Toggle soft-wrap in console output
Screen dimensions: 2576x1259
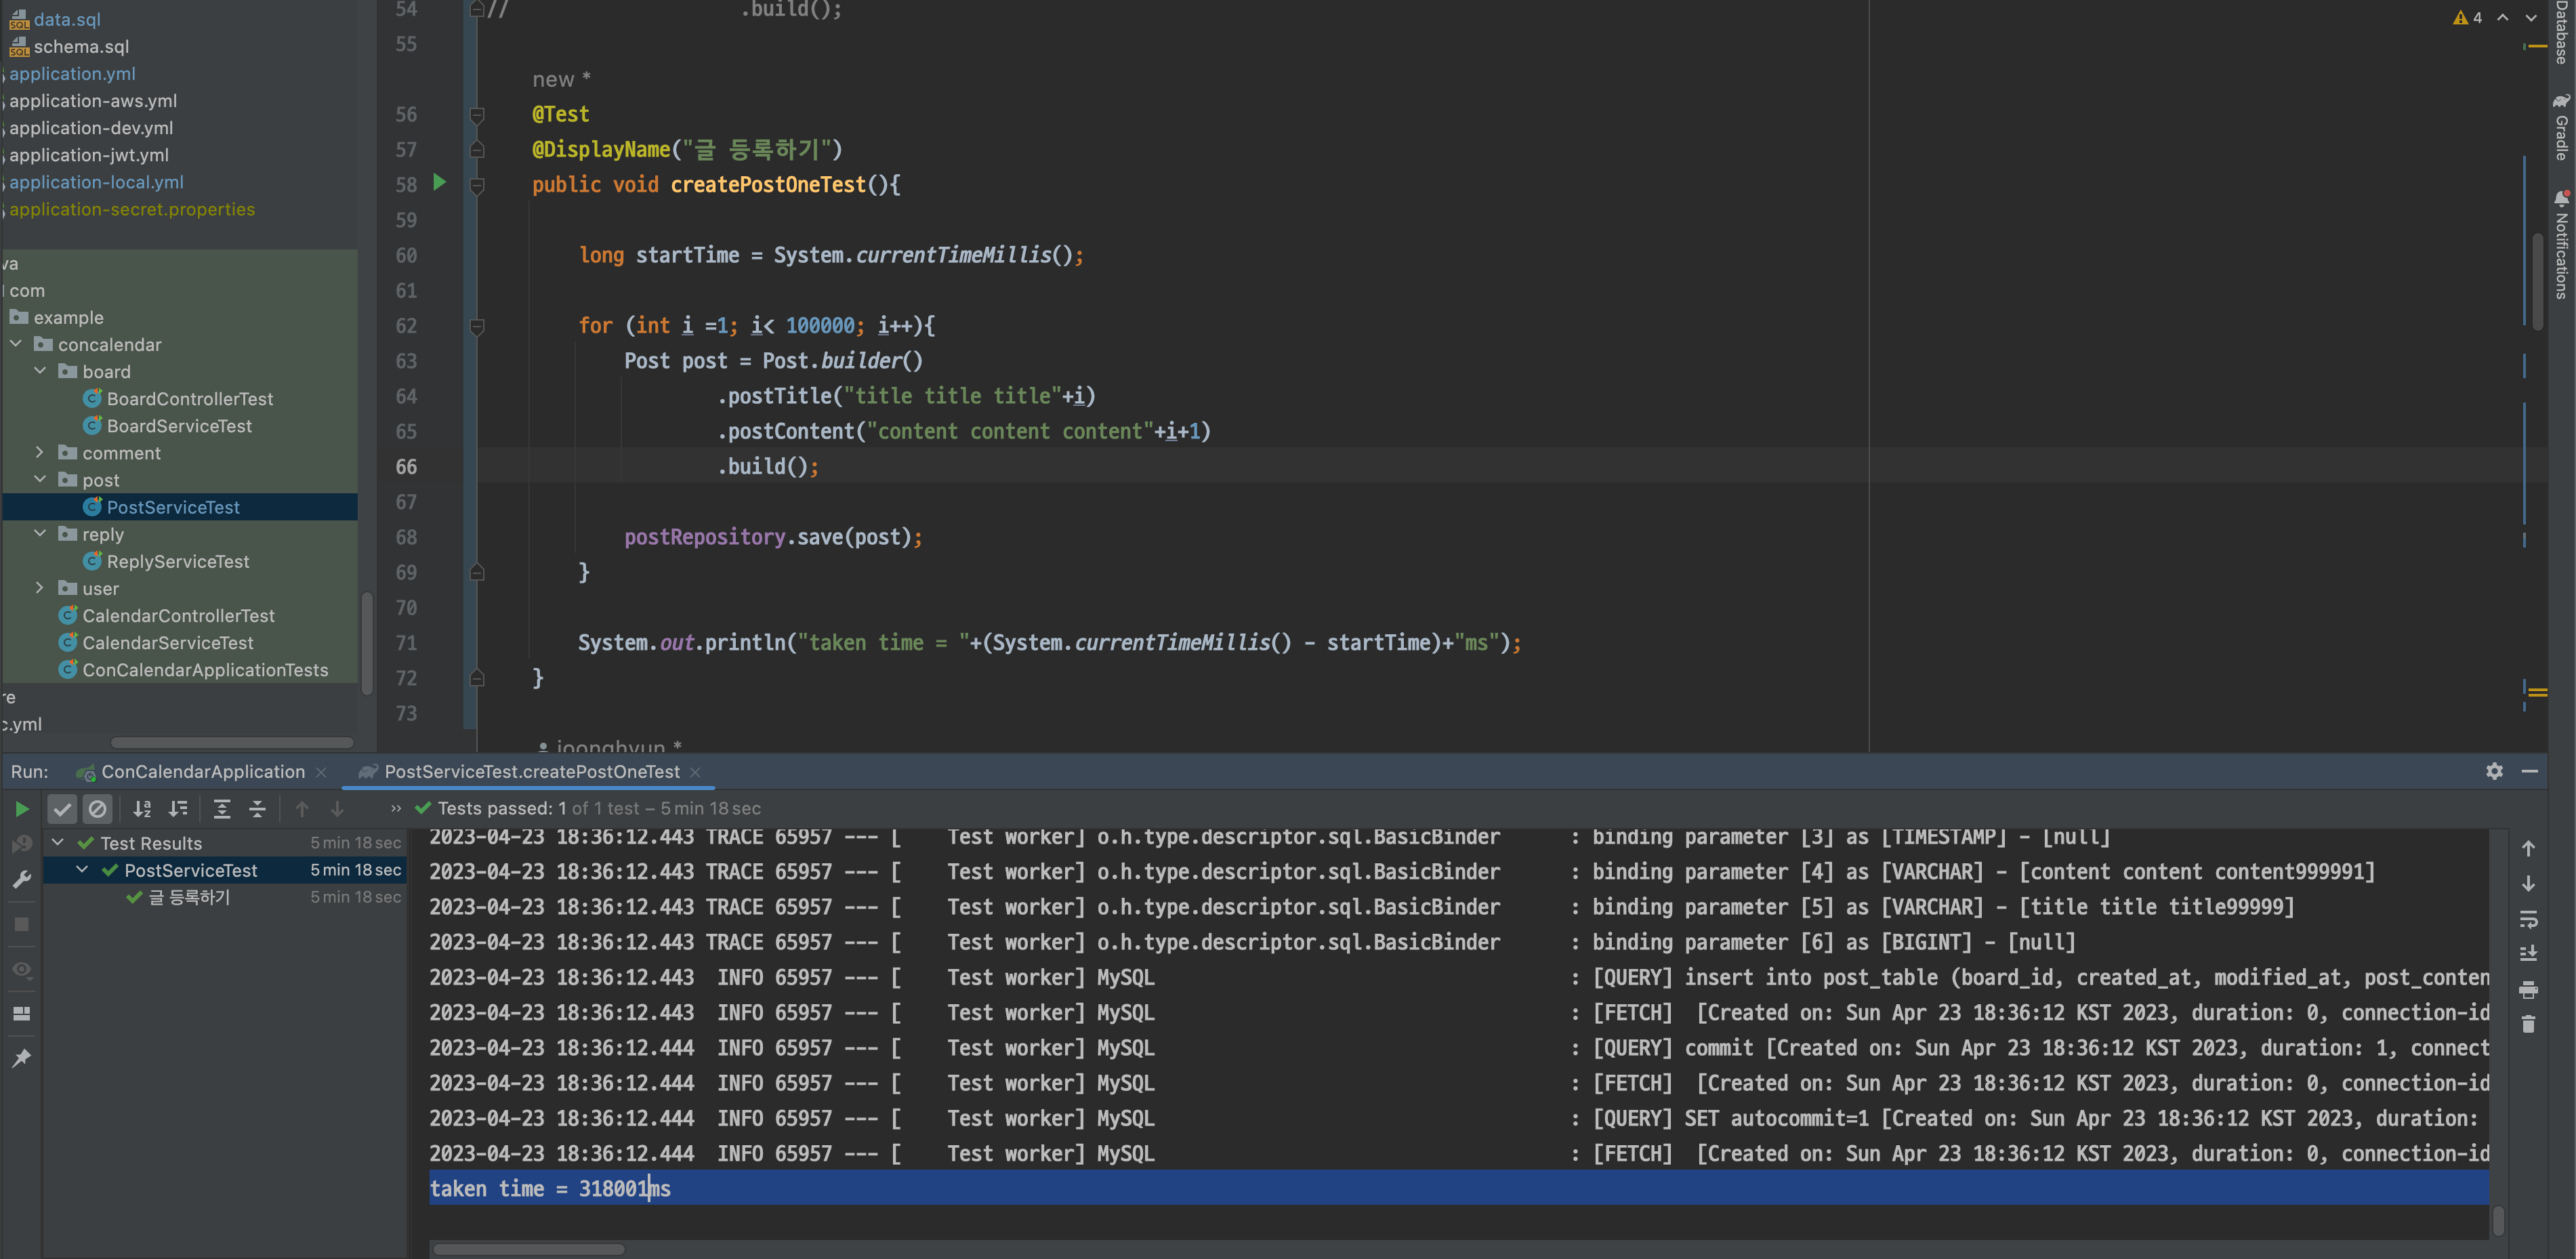point(2528,918)
